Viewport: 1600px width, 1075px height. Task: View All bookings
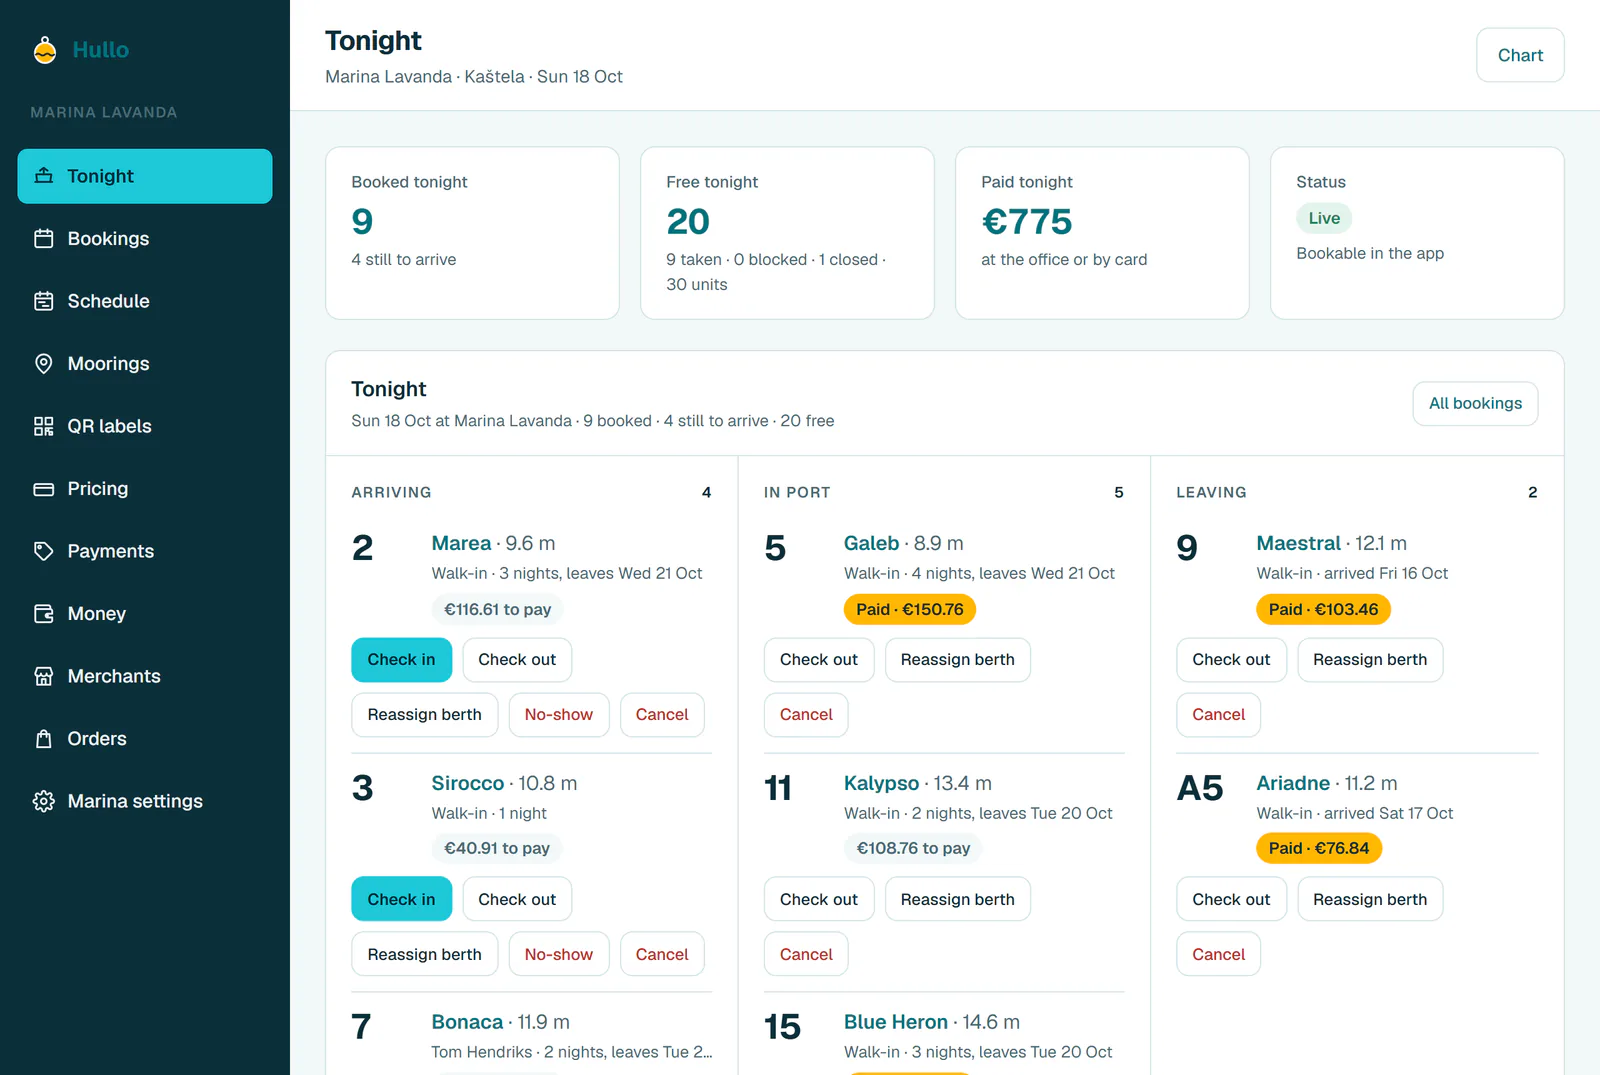1475,404
